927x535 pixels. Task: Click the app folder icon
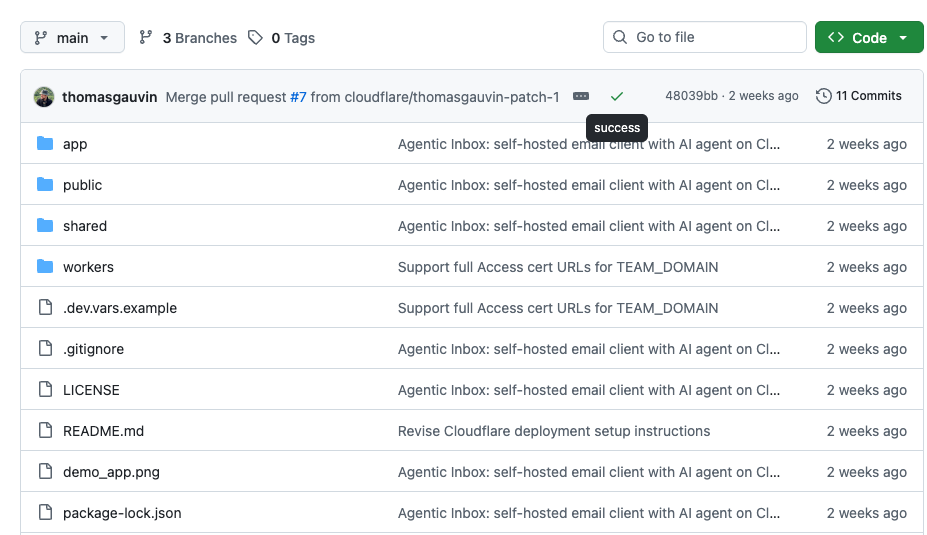45,144
